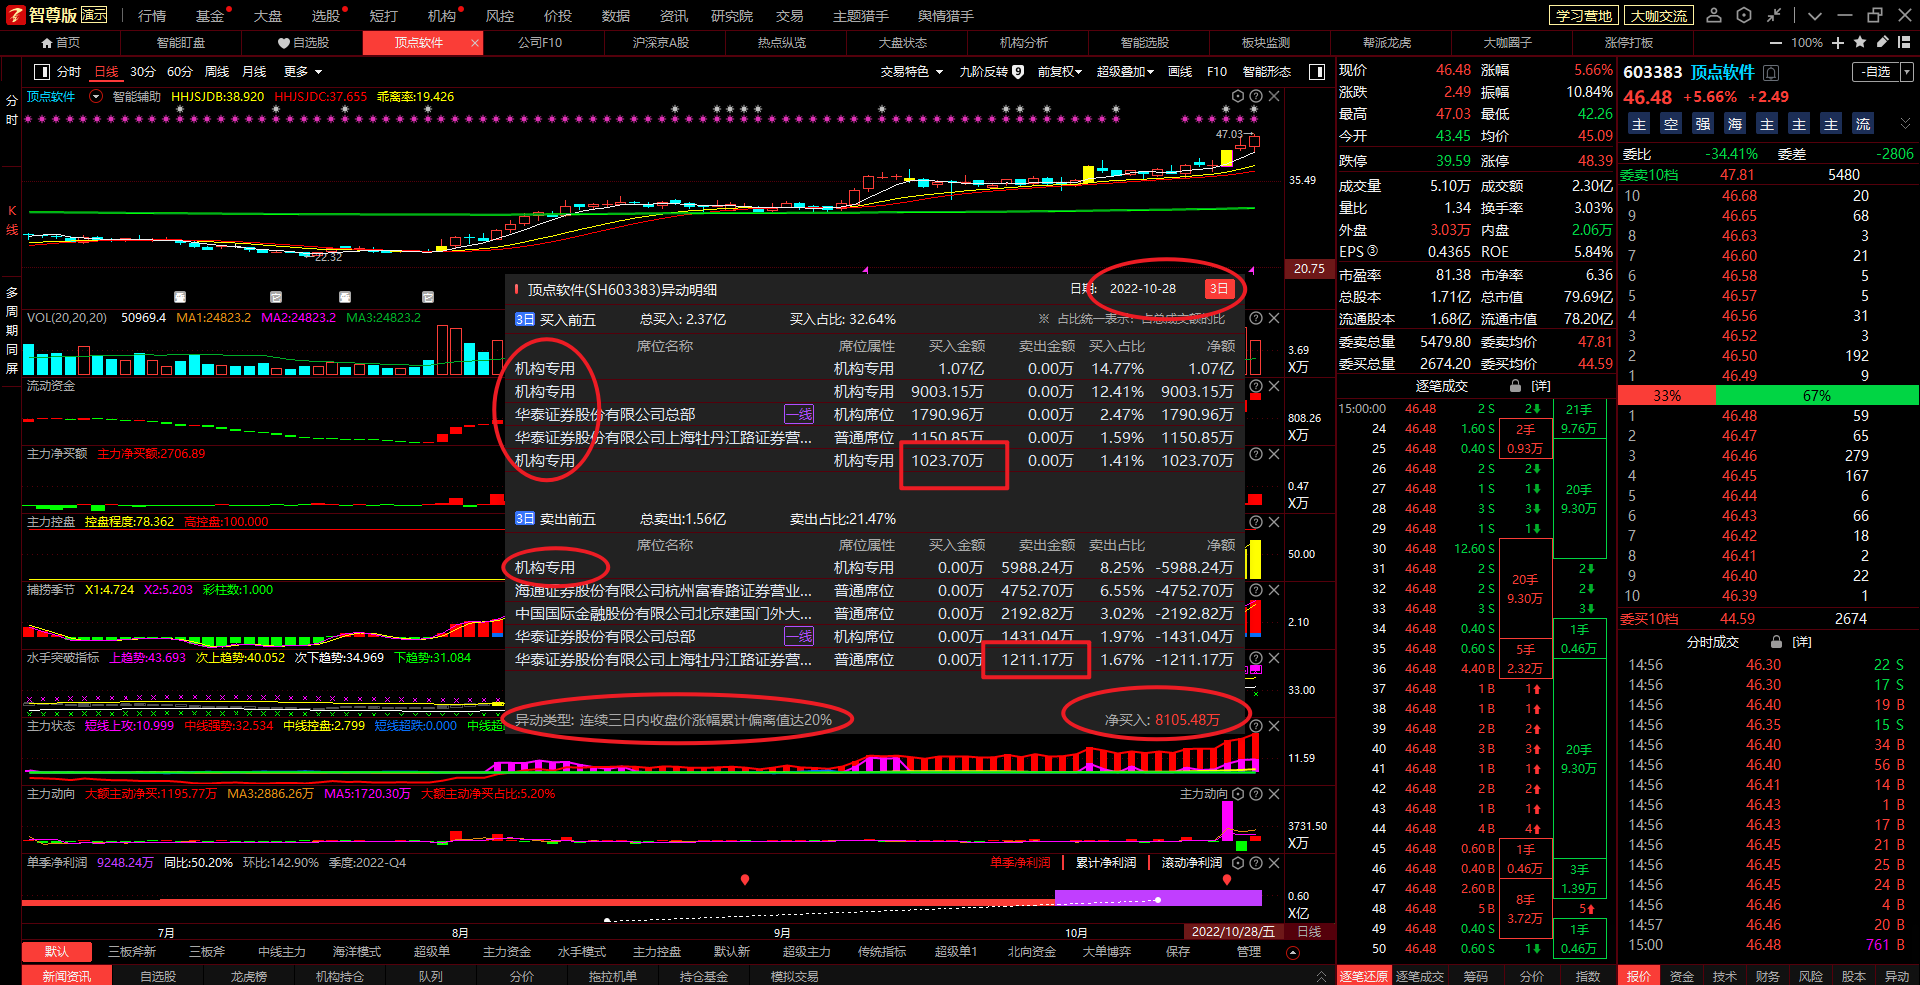
Task: Click the 画线 drawing button
Action: (x=1180, y=72)
